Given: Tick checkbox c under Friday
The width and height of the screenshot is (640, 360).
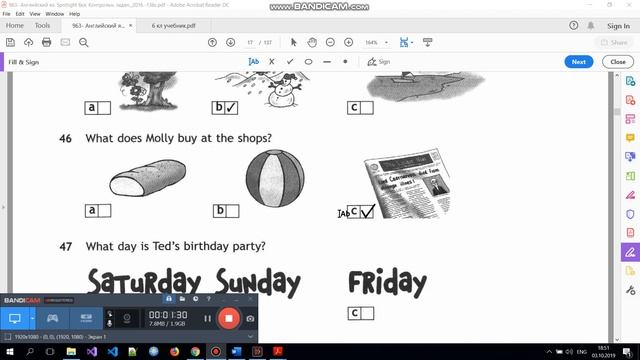Looking at the screenshot, I should (367, 313).
